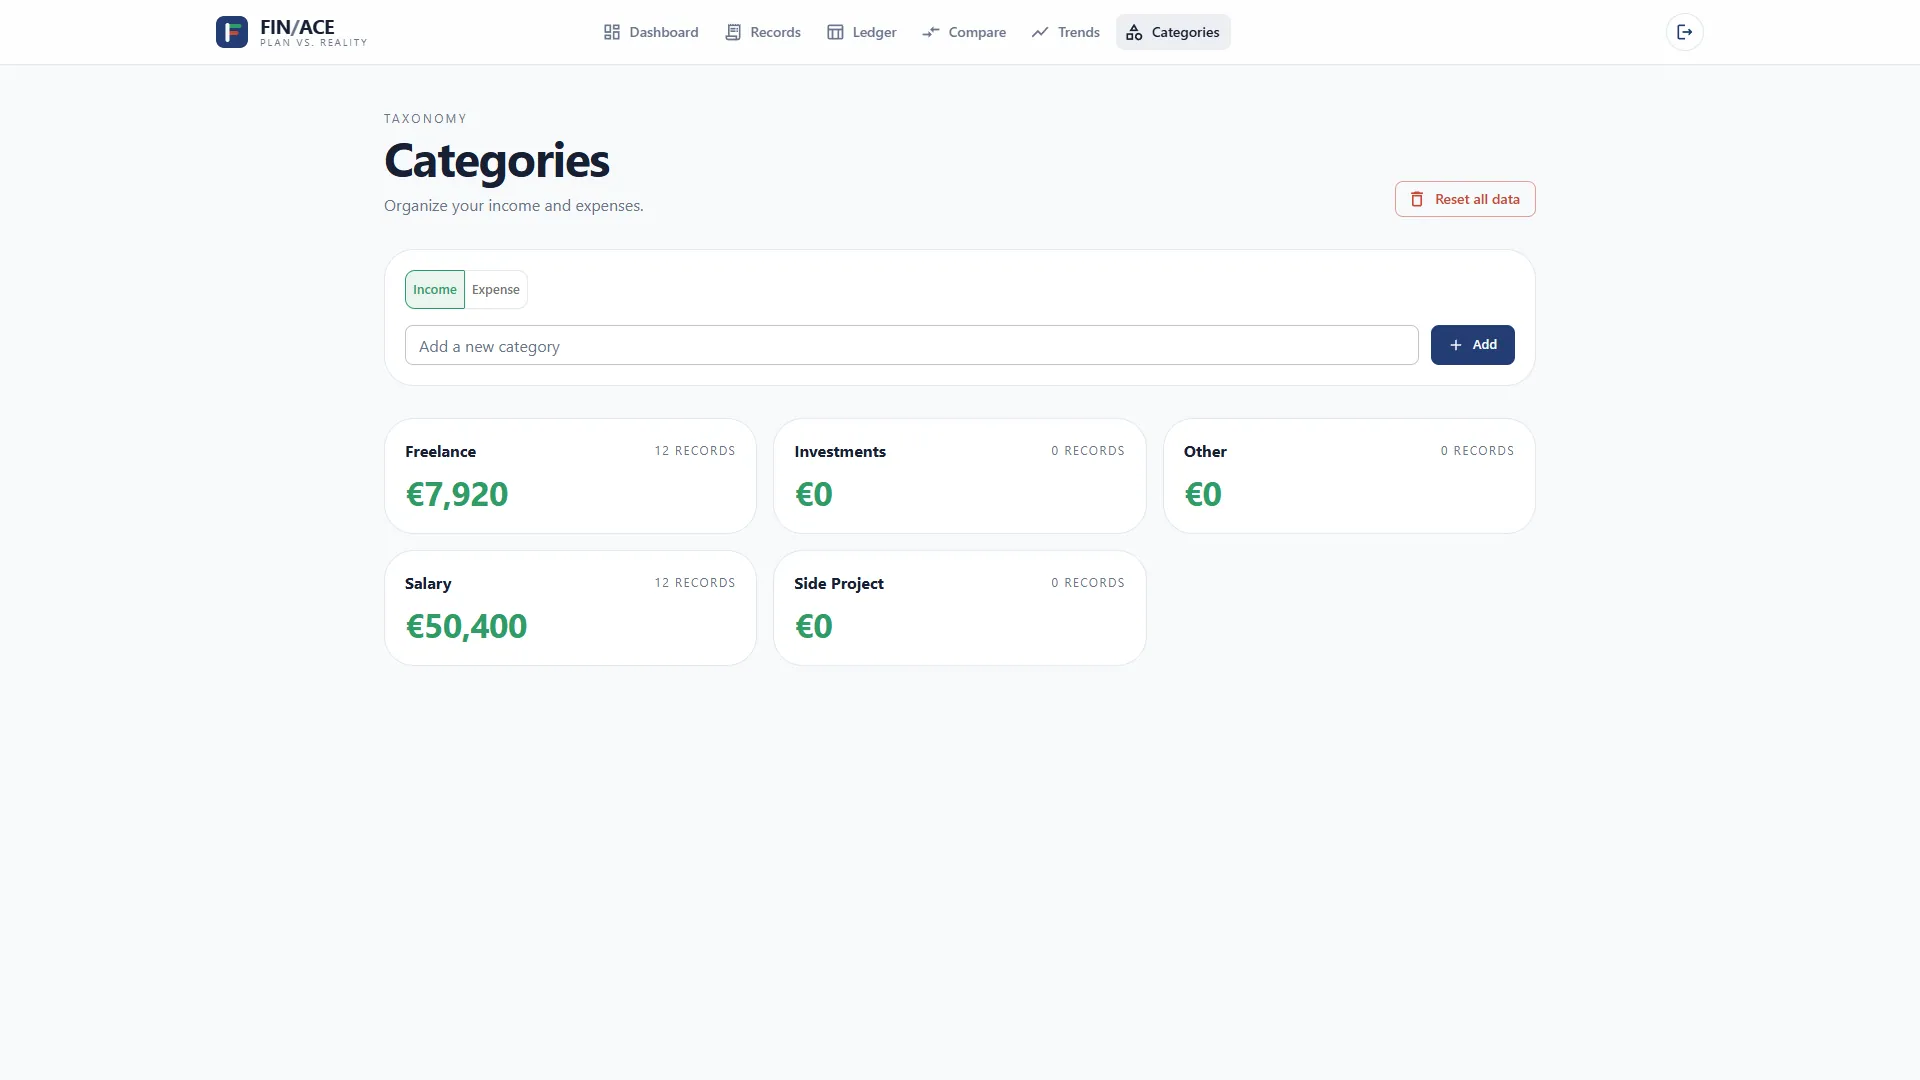Click the Categories shapes icon

(1134, 32)
